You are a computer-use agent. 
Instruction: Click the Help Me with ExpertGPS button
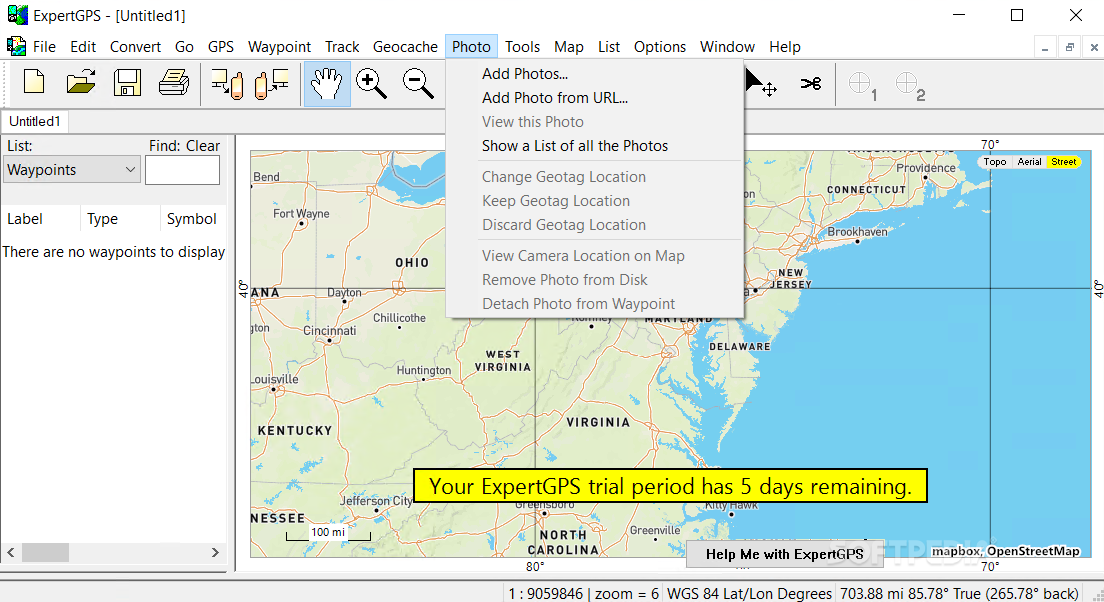pyautogui.click(x=784, y=554)
